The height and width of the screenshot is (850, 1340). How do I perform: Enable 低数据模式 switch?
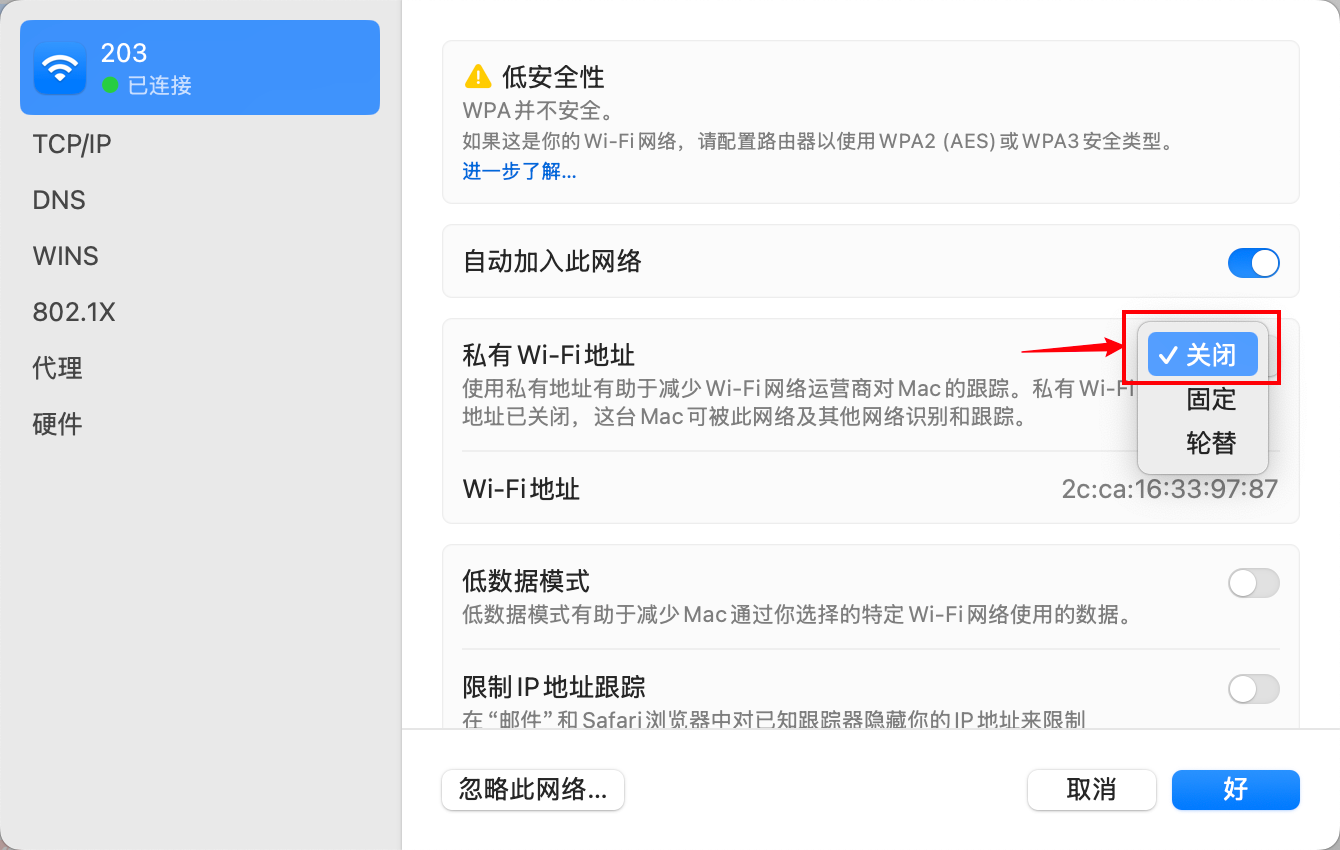(x=1253, y=583)
